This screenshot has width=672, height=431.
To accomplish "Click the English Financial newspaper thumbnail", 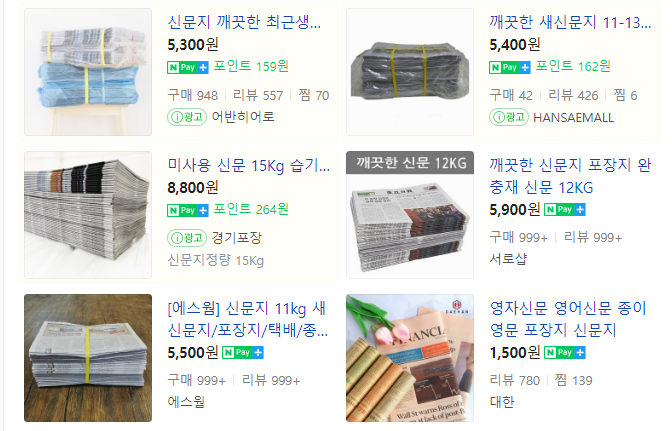I will point(410,358).
